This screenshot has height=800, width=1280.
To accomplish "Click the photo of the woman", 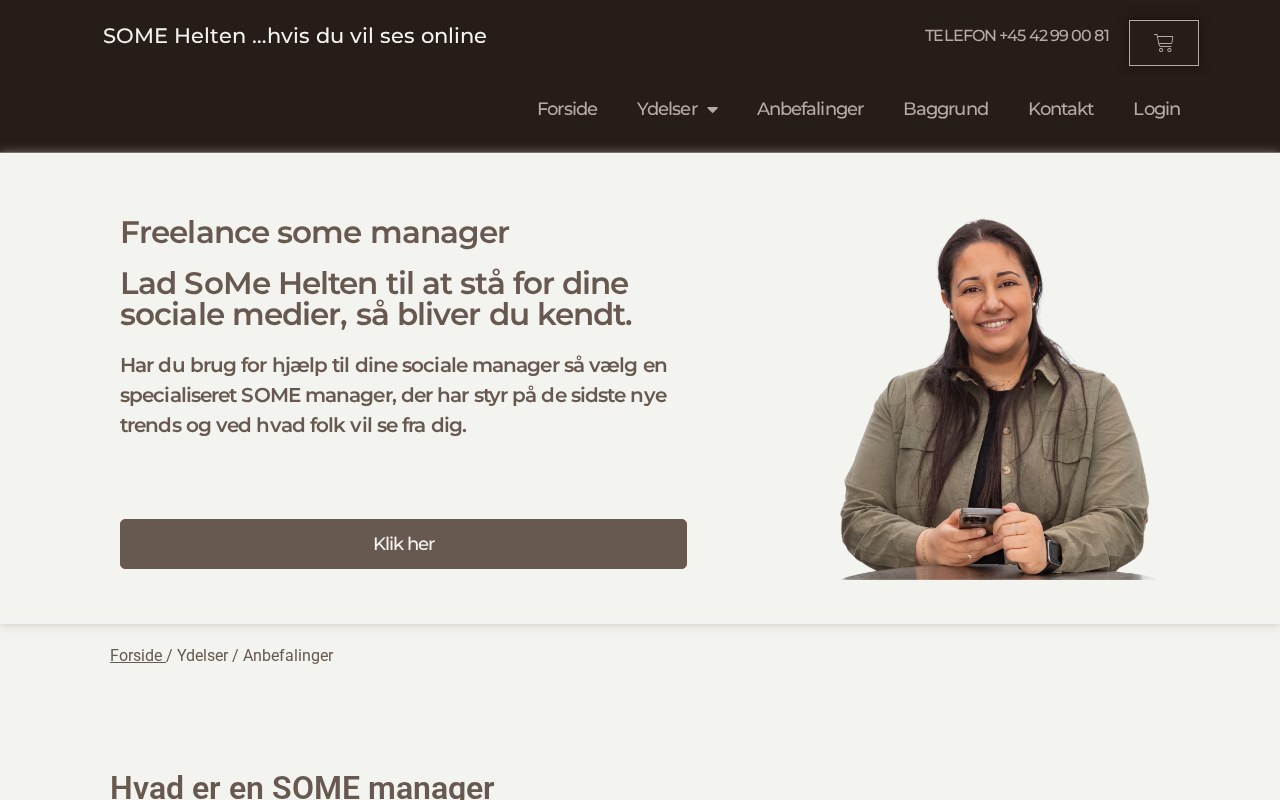I will (x=997, y=398).
